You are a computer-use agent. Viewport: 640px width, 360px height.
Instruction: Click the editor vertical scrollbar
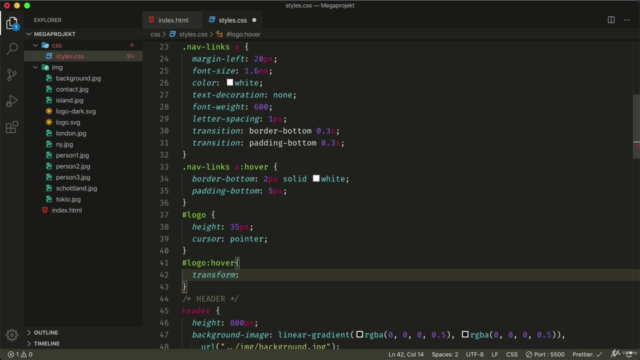(x=636, y=127)
